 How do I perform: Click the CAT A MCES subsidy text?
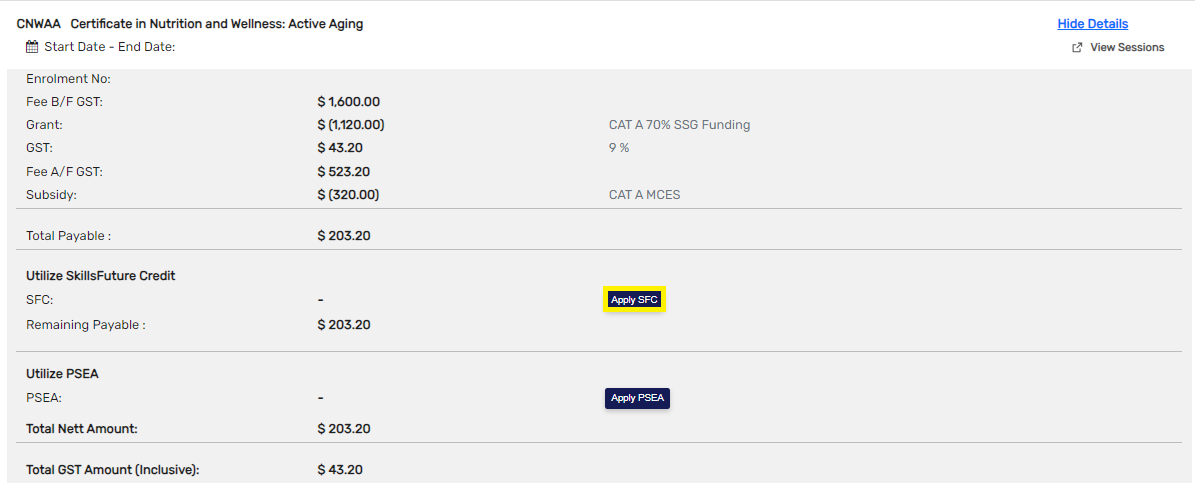[x=644, y=195]
